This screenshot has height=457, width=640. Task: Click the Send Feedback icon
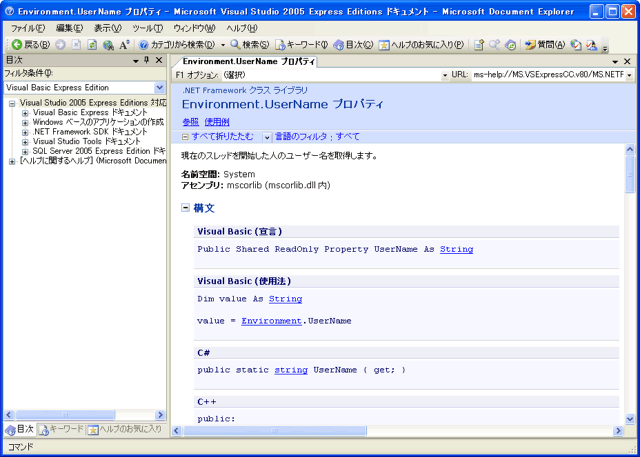coord(591,44)
